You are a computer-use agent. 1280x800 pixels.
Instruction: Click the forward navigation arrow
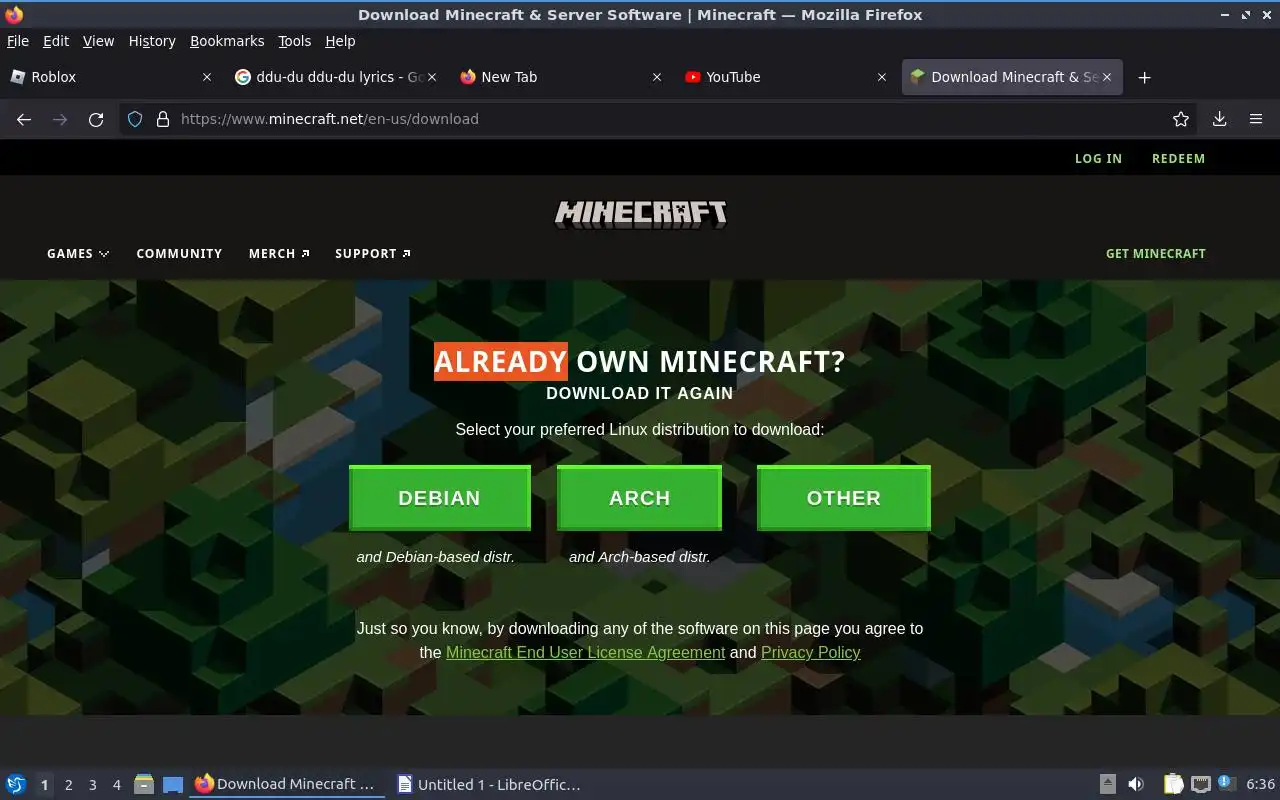pyautogui.click(x=60, y=119)
